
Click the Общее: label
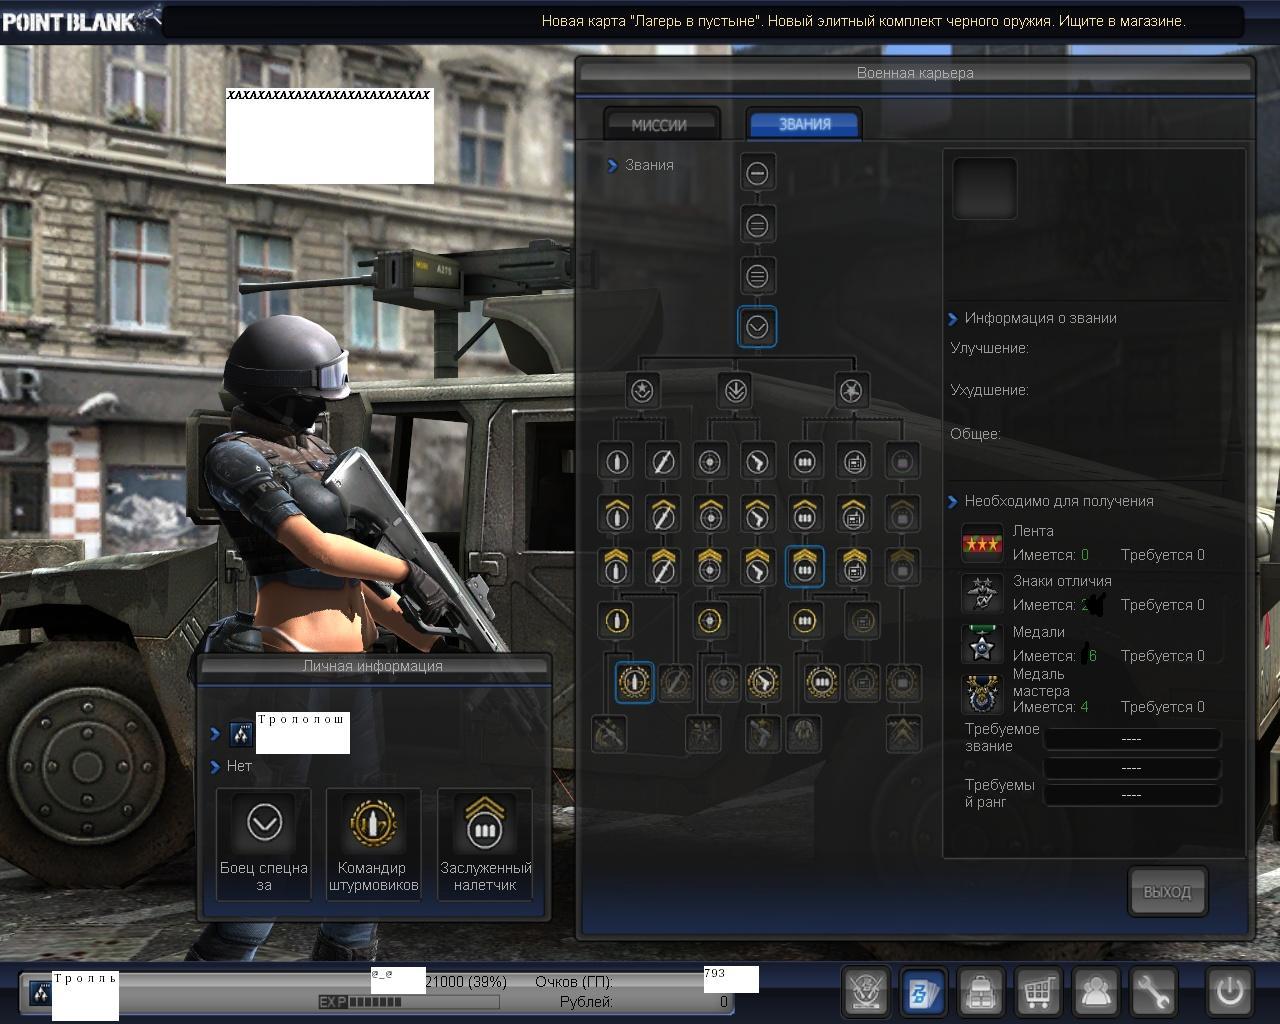[x=975, y=434]
